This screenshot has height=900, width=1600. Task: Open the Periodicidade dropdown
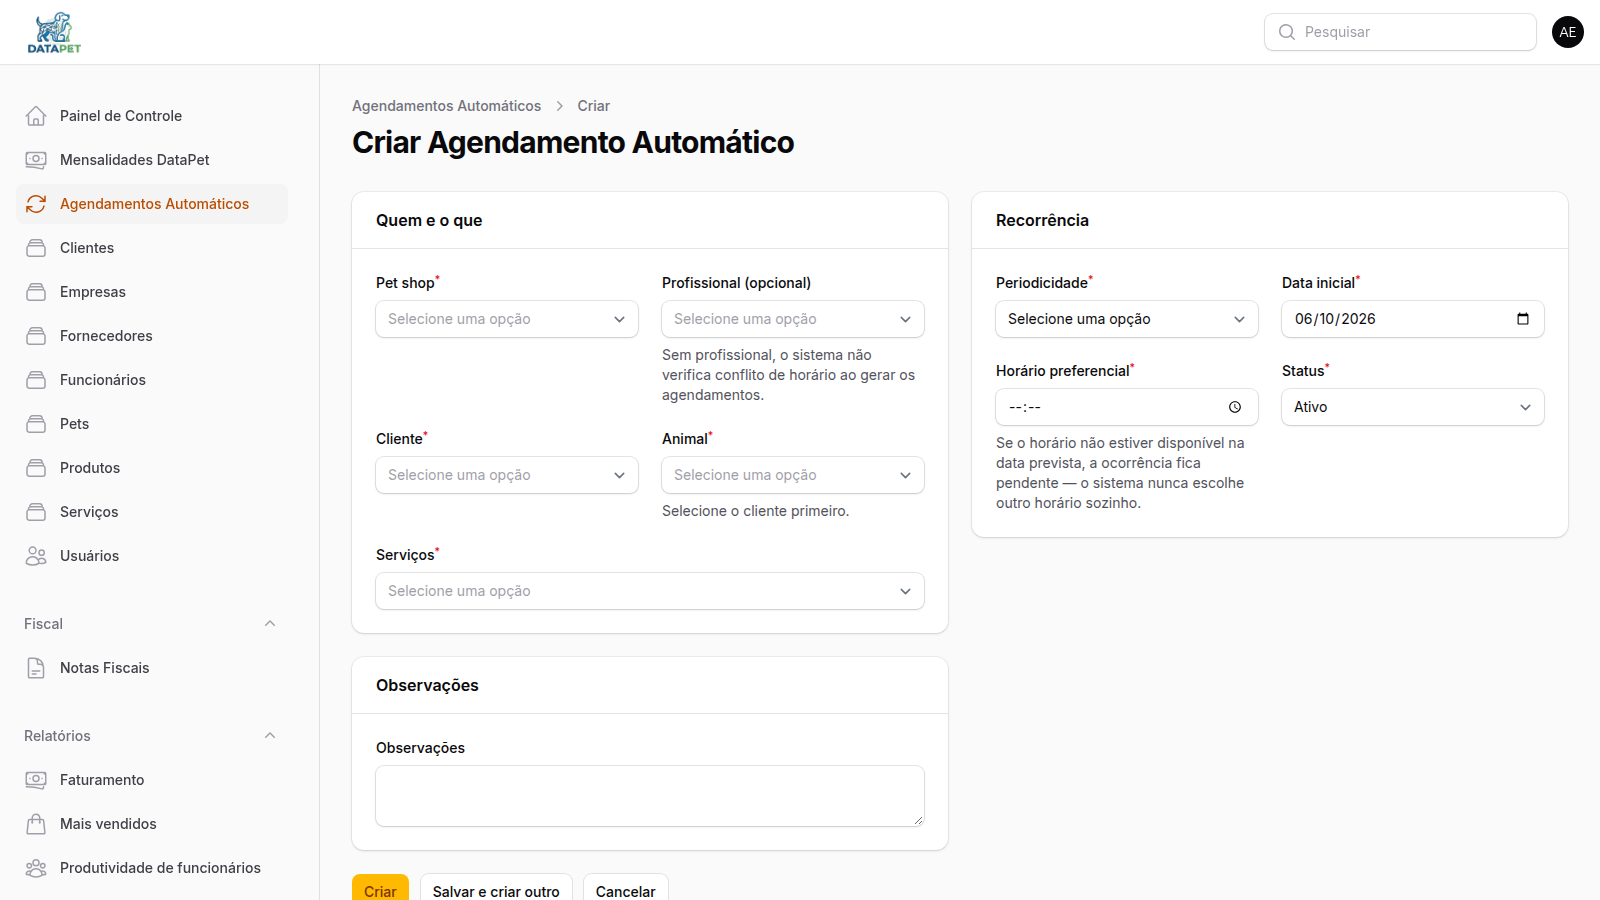[x=1127, y=319]
